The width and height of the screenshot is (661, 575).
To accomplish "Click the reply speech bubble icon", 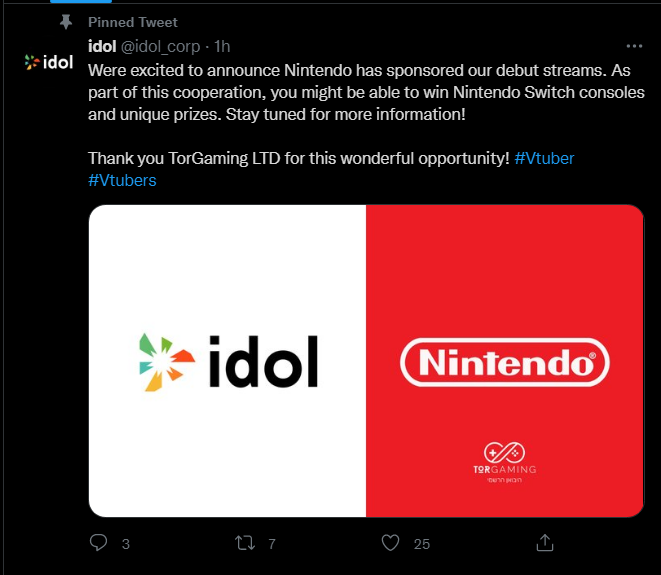I will tap(98, 543).
